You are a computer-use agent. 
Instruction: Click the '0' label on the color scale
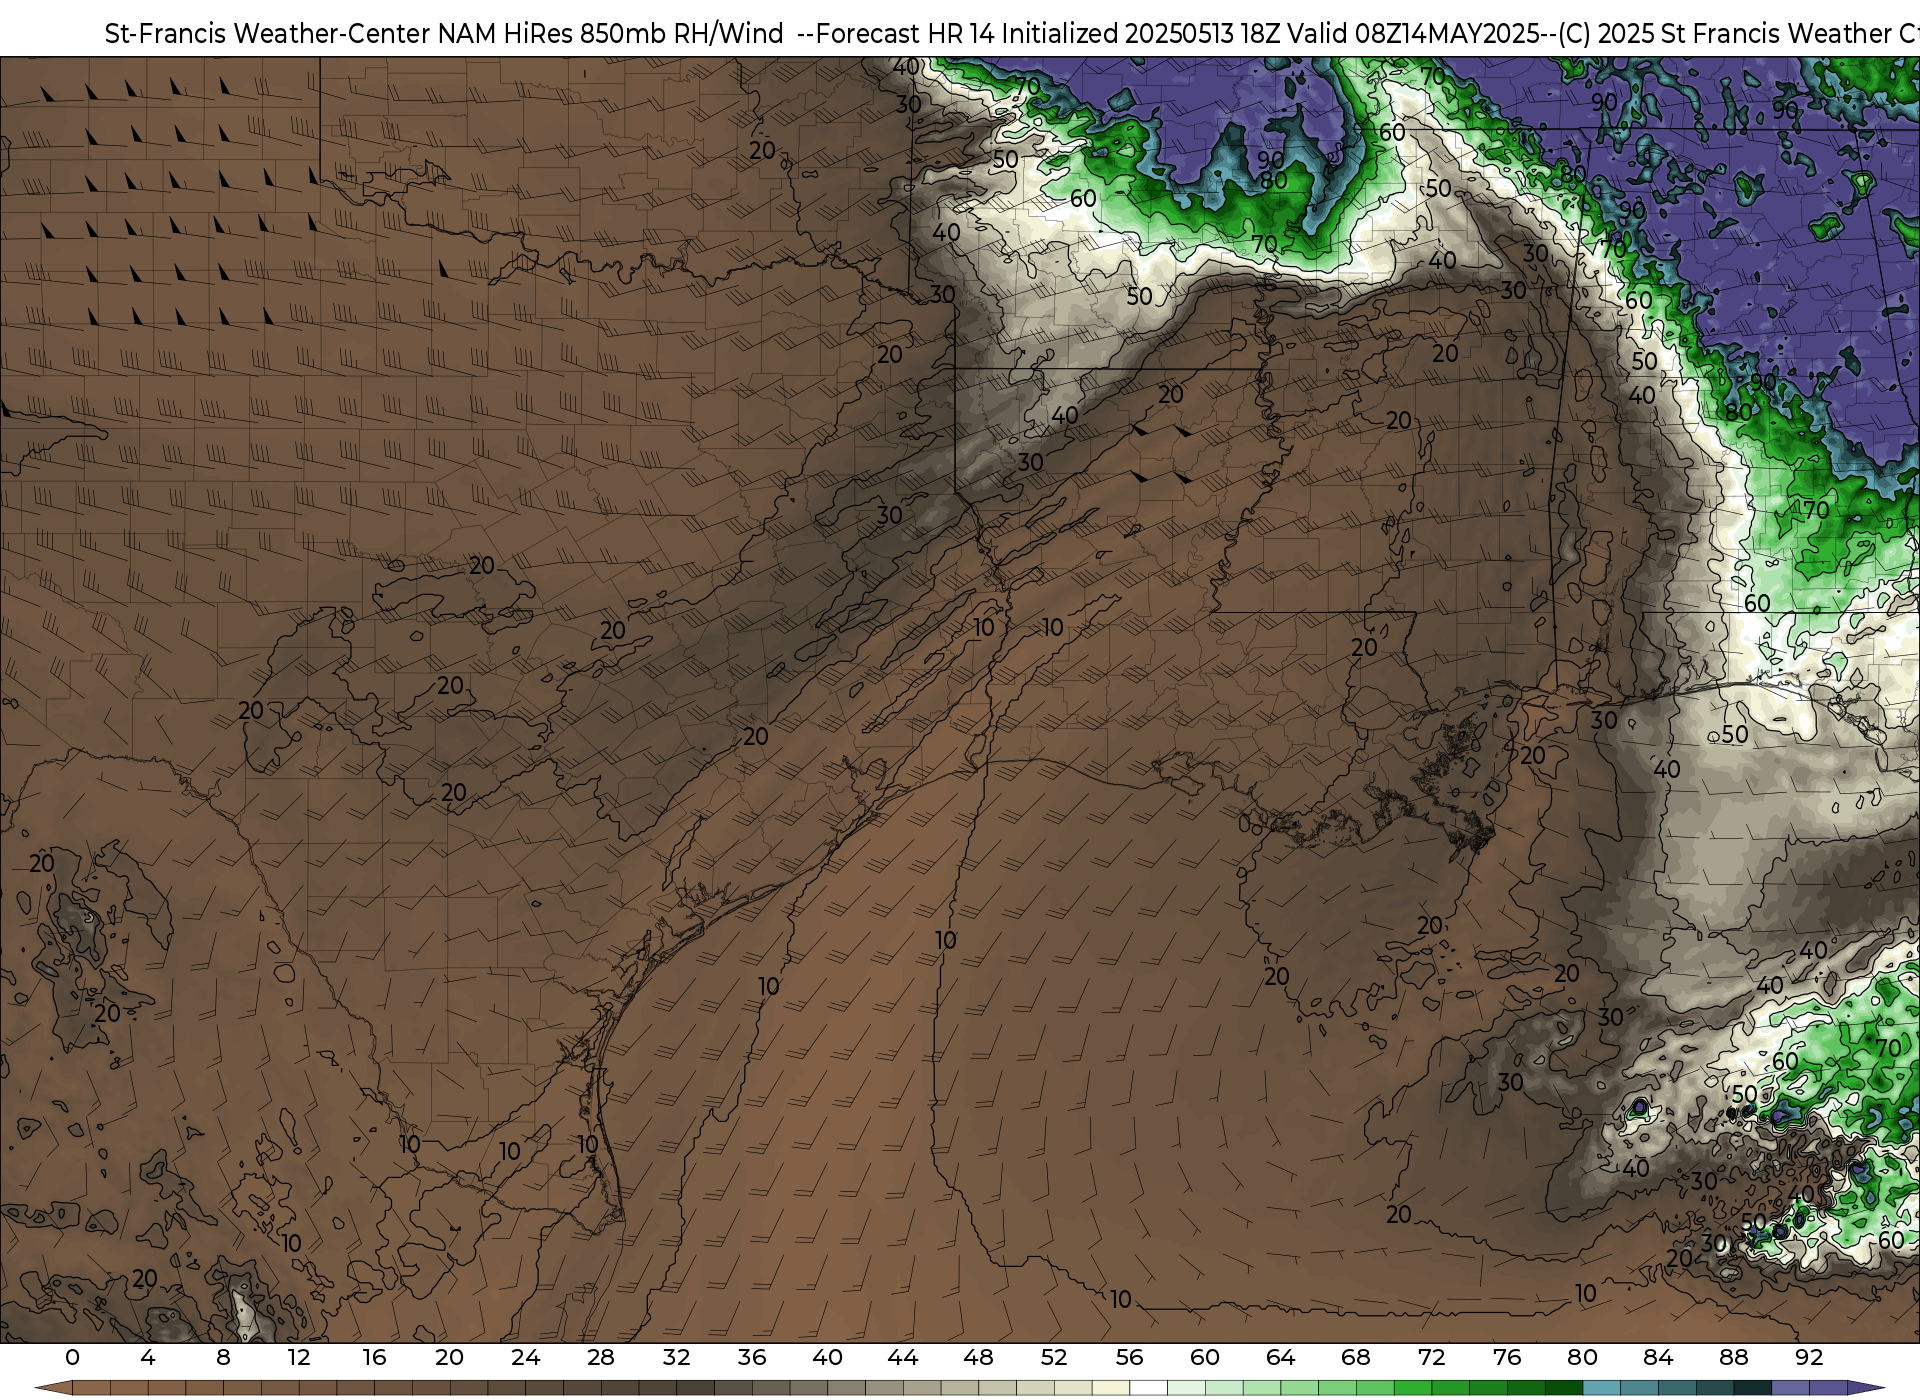[72, 1357]
